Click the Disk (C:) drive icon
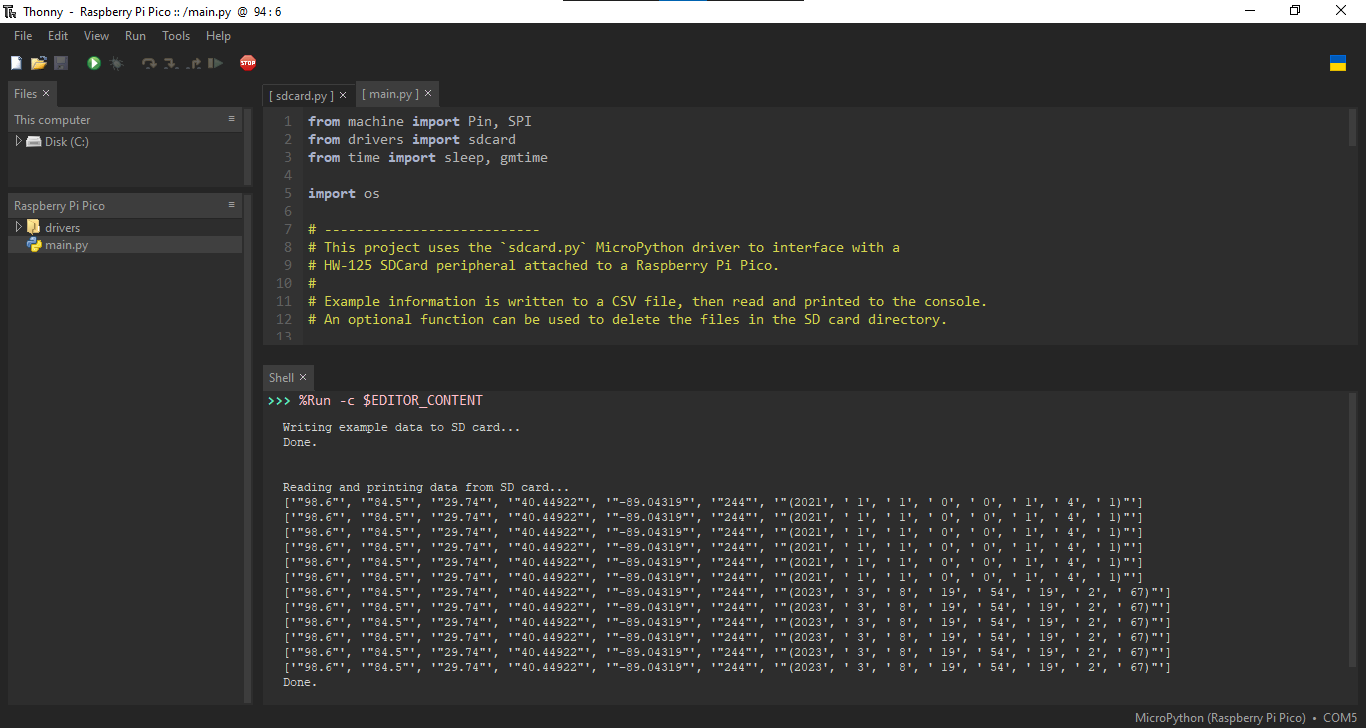The height and width of the screenshot is (728, 1366). (33, 142)
